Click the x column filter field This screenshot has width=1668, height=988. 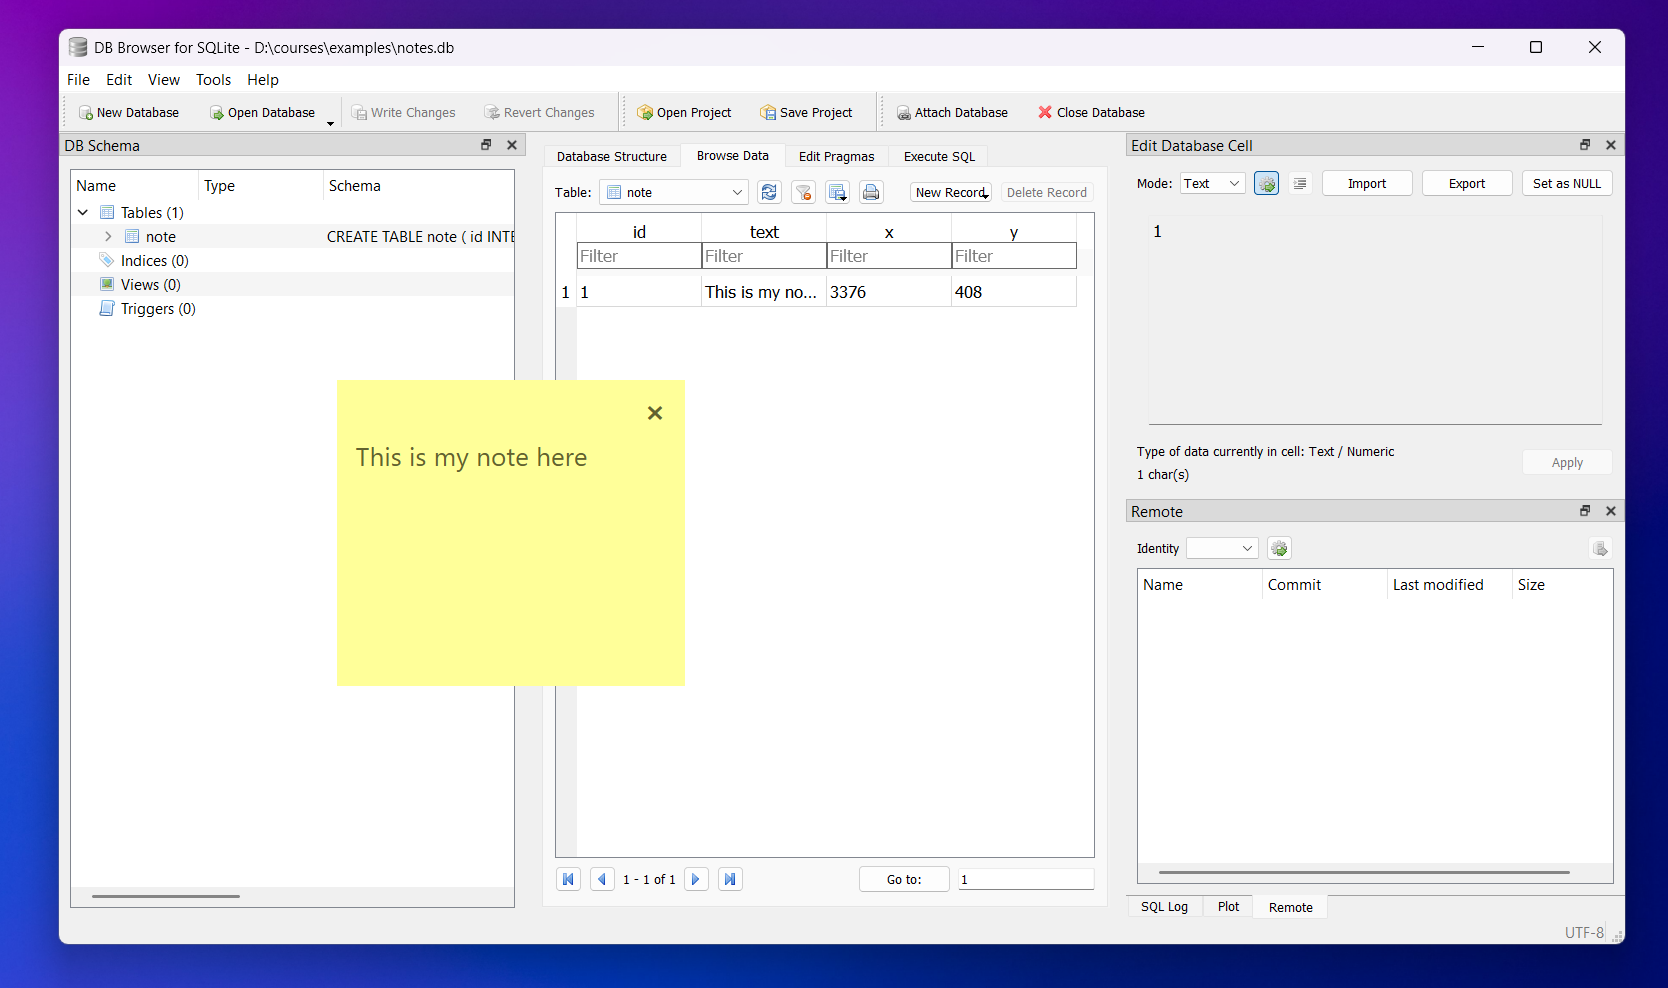point(889,256)
